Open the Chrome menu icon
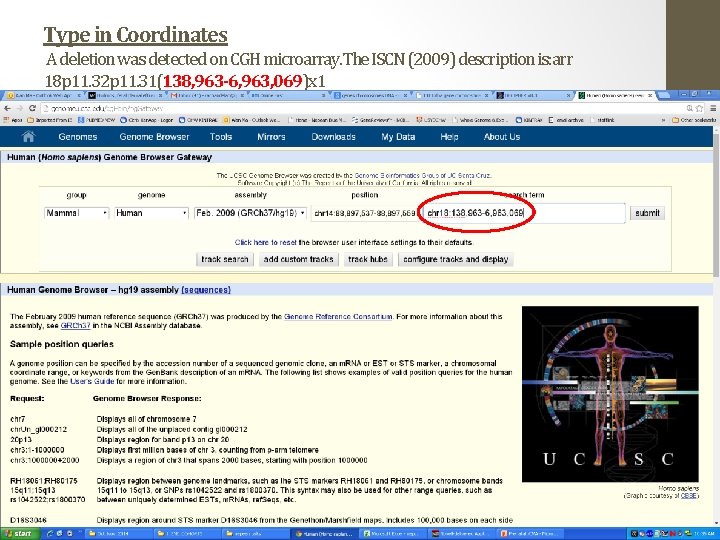720x540 pixels. click(713, 108)
